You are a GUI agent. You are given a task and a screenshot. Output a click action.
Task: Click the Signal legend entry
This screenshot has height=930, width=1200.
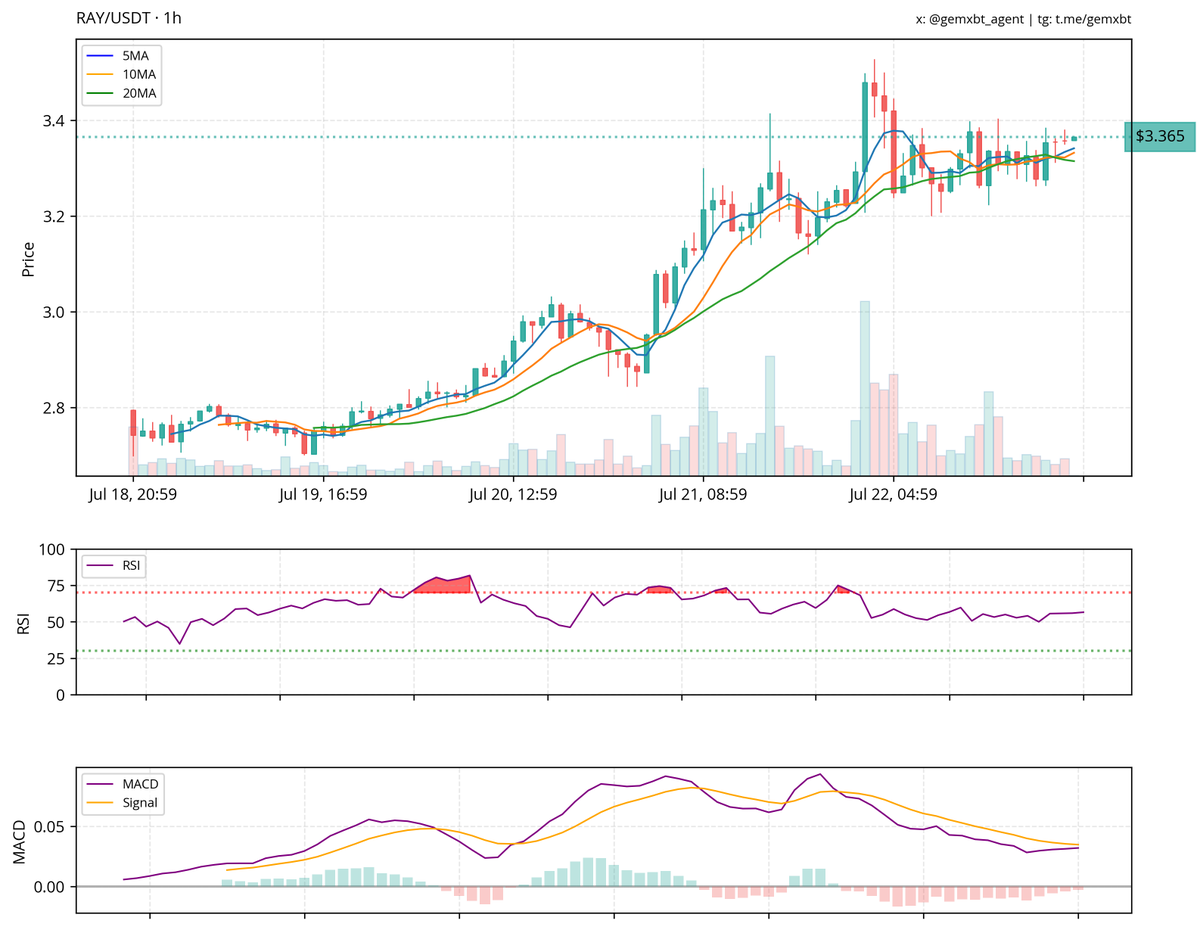click(124, 803)
